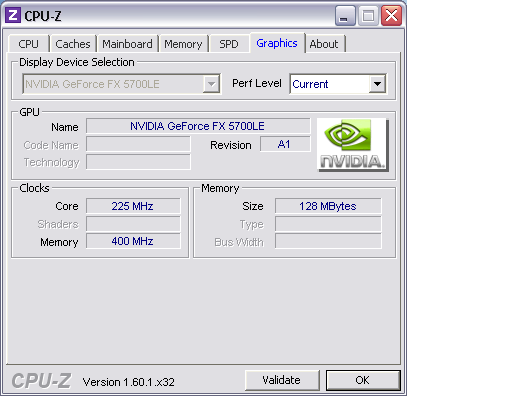Open the display device selection dropdown arrow
Image resolution: width=512 pixels, height=396 pixels.
(211, 84)
